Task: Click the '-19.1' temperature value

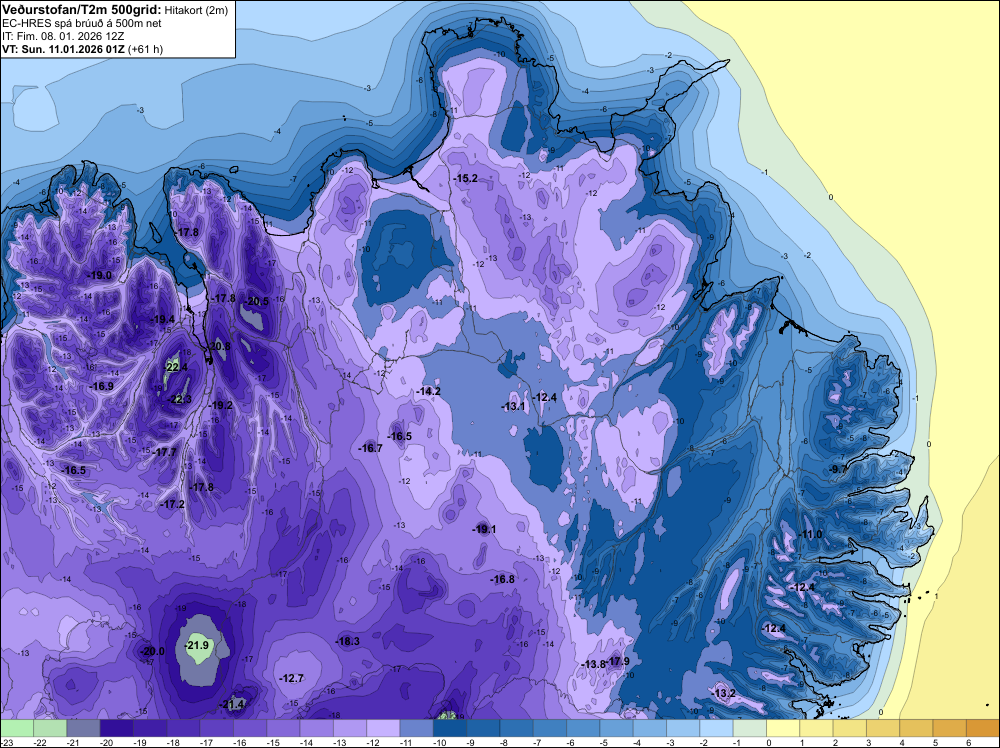Action: [x=484, y=529]
